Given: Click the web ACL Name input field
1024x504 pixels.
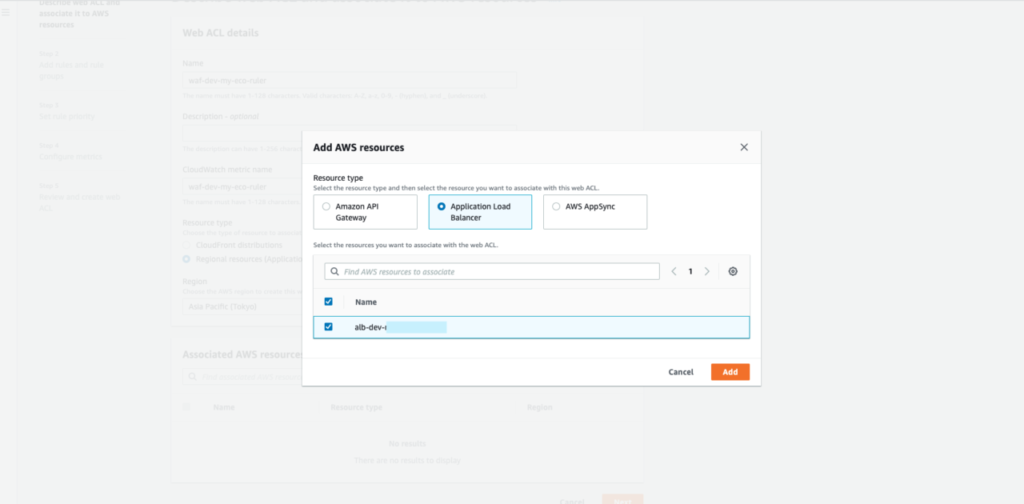Looking at the screenshot, I should (349, 80).
